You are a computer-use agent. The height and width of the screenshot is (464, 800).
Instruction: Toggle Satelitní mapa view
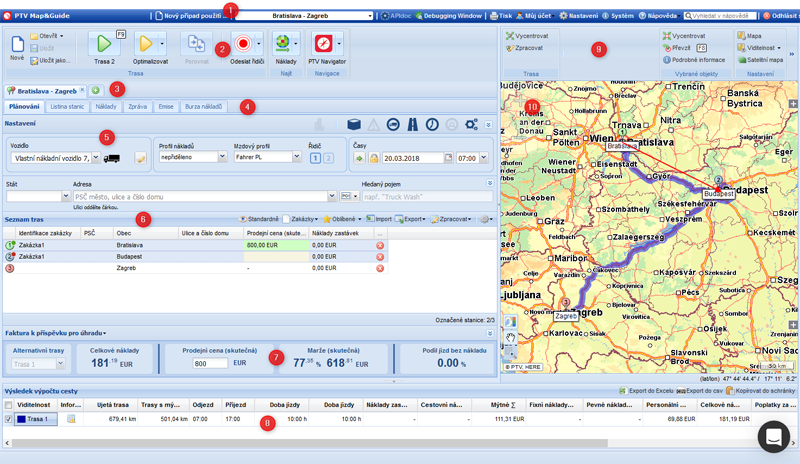pyautogui.click(x=760, y=60)
